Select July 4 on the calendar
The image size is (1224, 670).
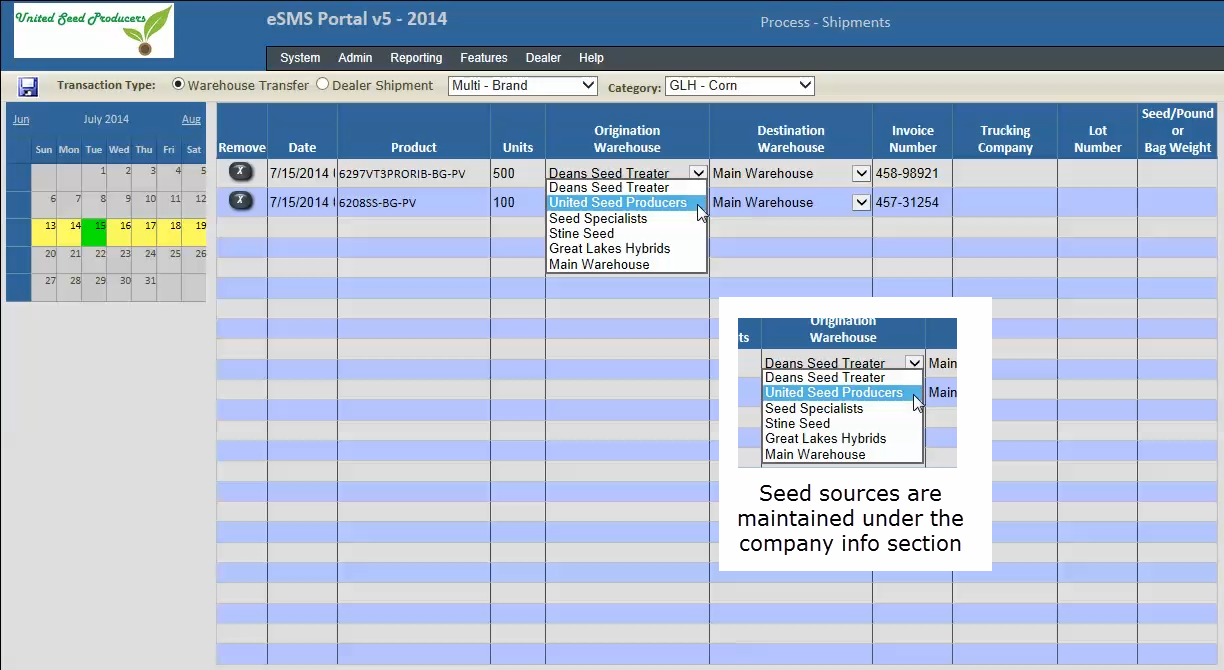tap(169, 176)
